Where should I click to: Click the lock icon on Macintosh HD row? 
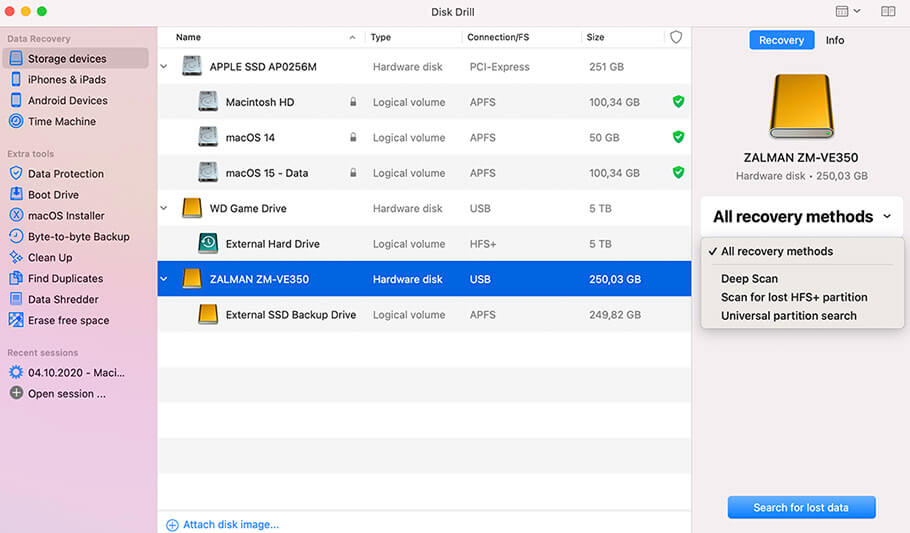coord(353,102)
